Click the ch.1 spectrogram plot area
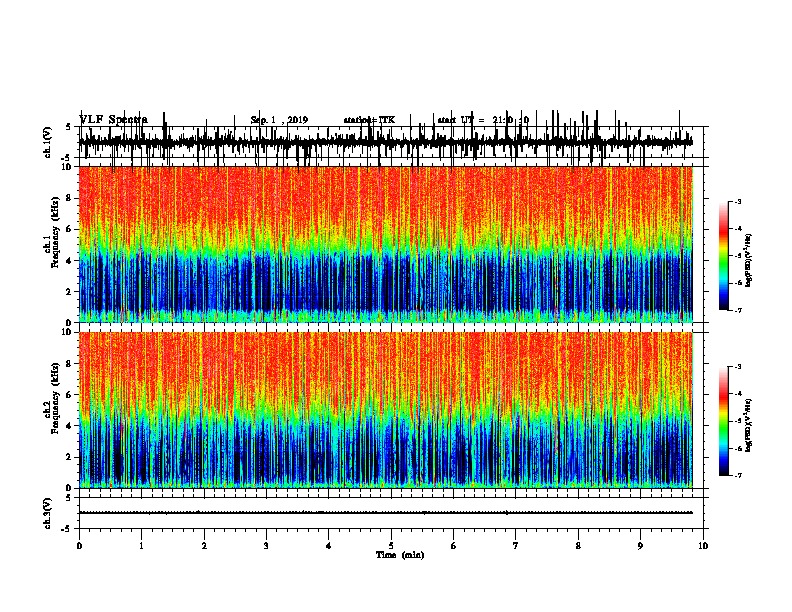The width and height of the screenshot is (792, 612). coord(385,244)
